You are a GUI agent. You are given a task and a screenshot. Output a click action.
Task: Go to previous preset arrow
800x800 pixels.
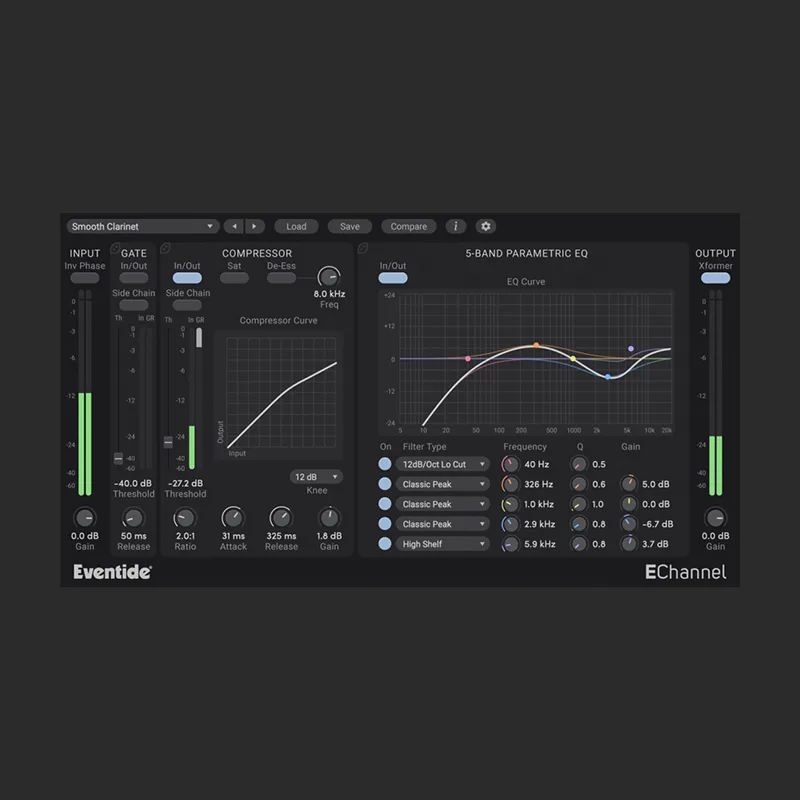[x=234, y=226]
